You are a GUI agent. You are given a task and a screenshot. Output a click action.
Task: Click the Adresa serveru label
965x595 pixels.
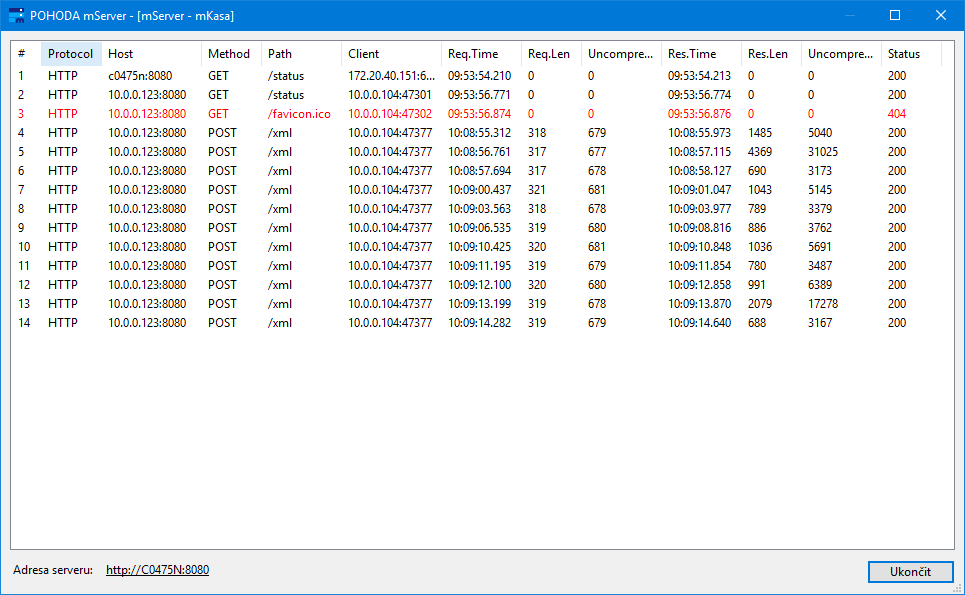tap(53, 570)
